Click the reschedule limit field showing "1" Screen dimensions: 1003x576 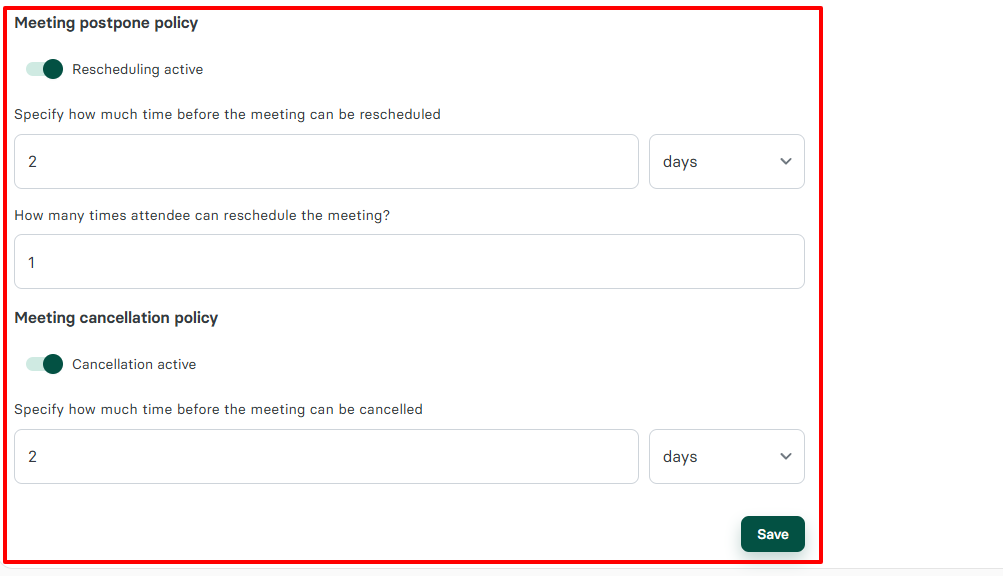click(409, 262)
